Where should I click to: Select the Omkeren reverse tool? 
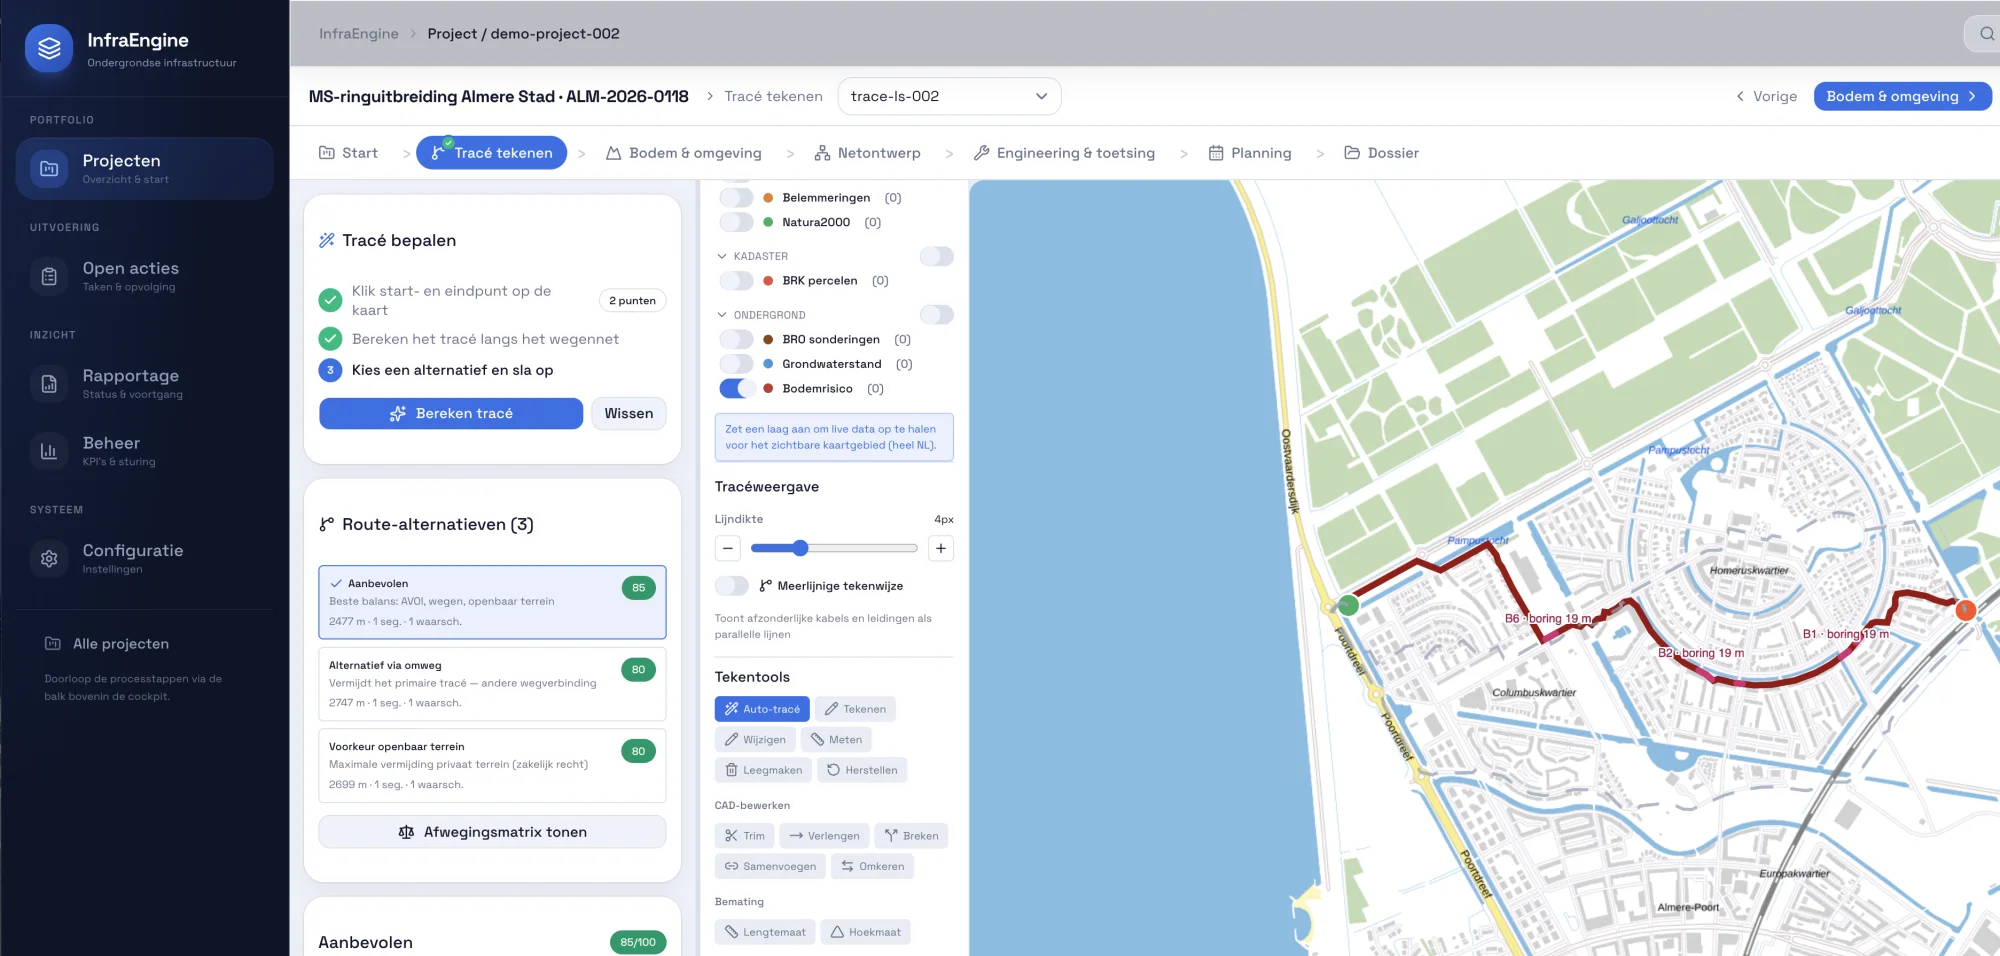[872, 866]
